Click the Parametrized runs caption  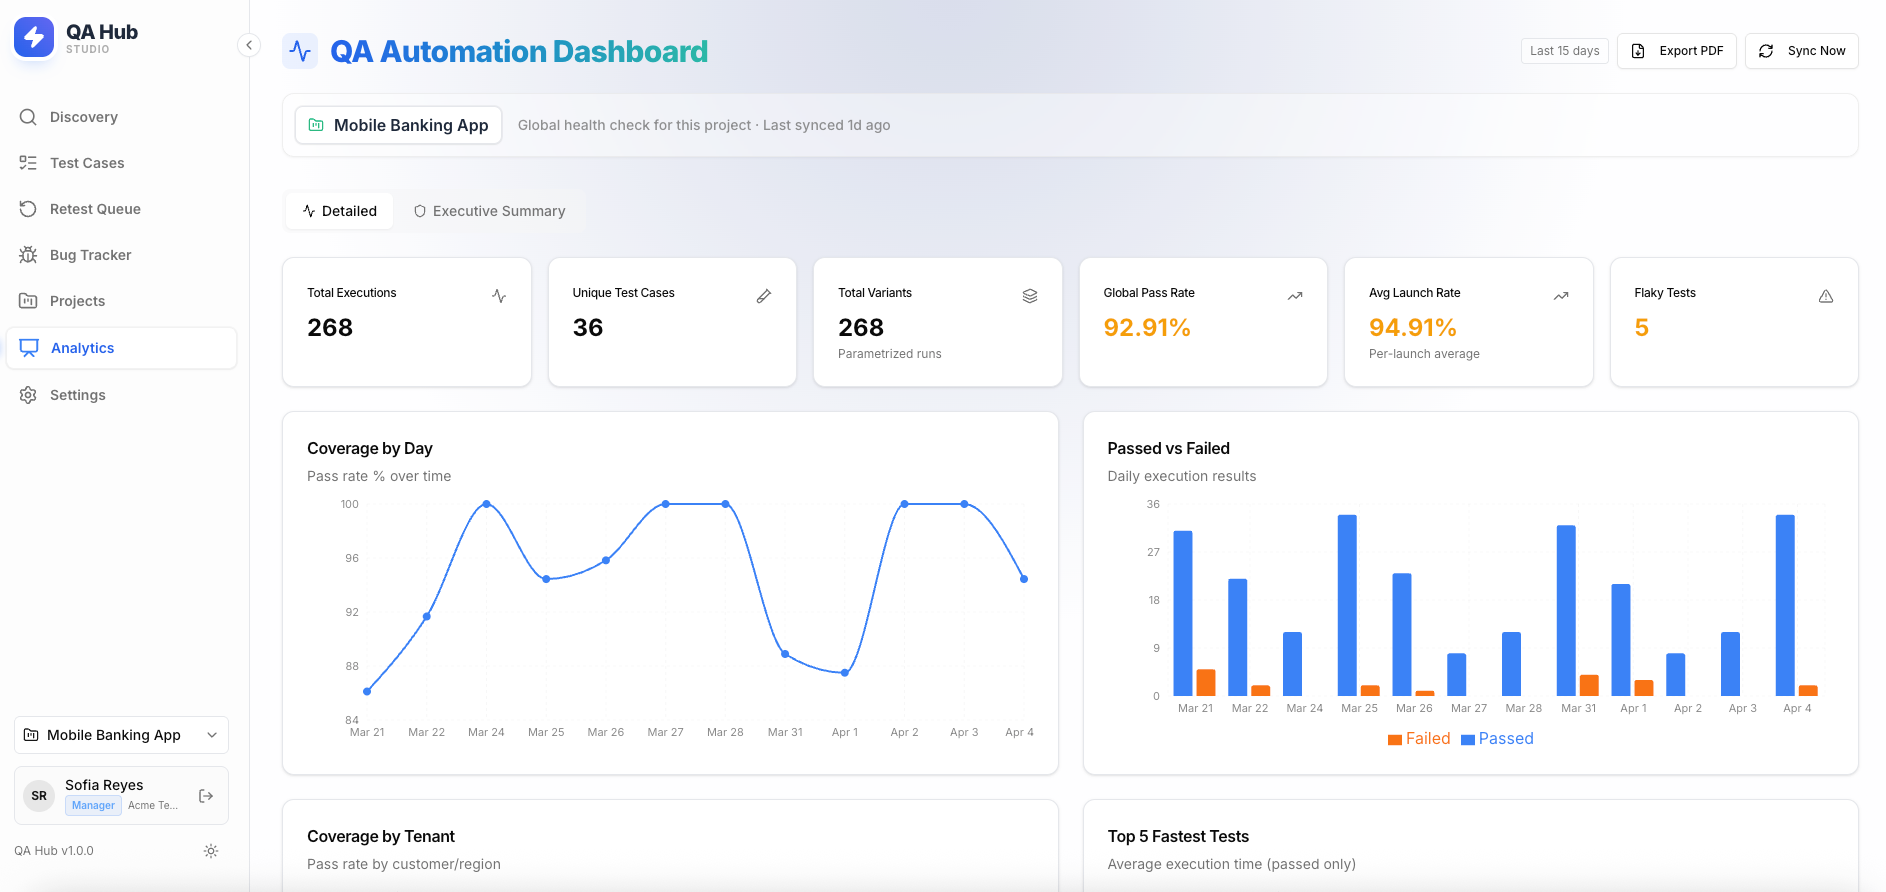pyautogui.click(x=890, y=354)
